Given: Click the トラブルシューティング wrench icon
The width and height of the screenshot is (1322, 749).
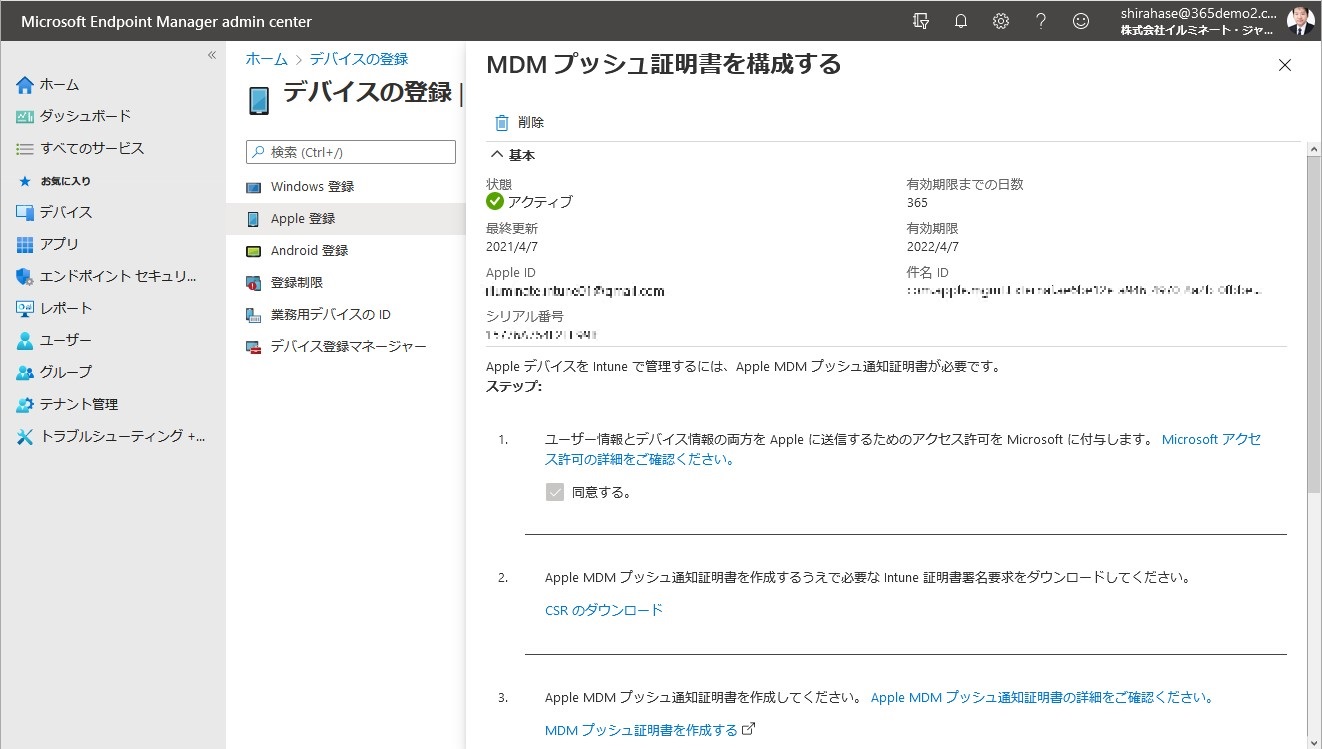Looking at the screenshot, I should coord(25,437).
